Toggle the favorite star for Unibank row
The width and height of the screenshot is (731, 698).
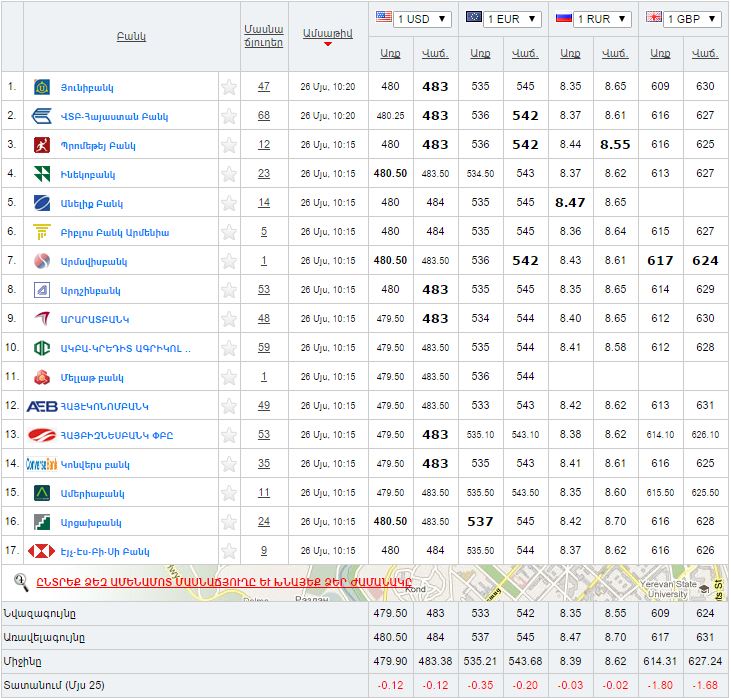[229, 87]
